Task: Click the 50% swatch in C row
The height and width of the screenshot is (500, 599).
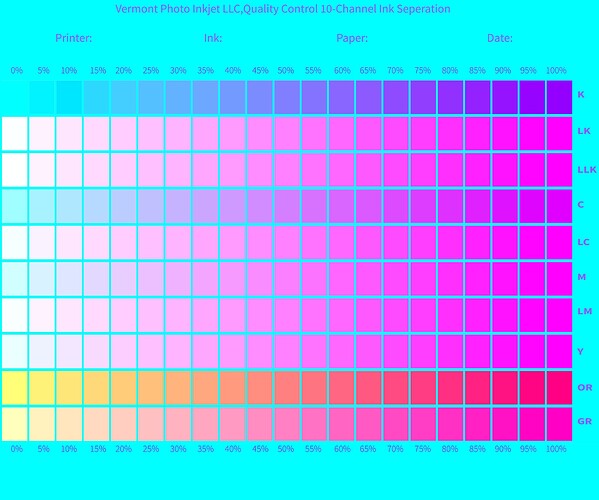Action: point(287,206)
